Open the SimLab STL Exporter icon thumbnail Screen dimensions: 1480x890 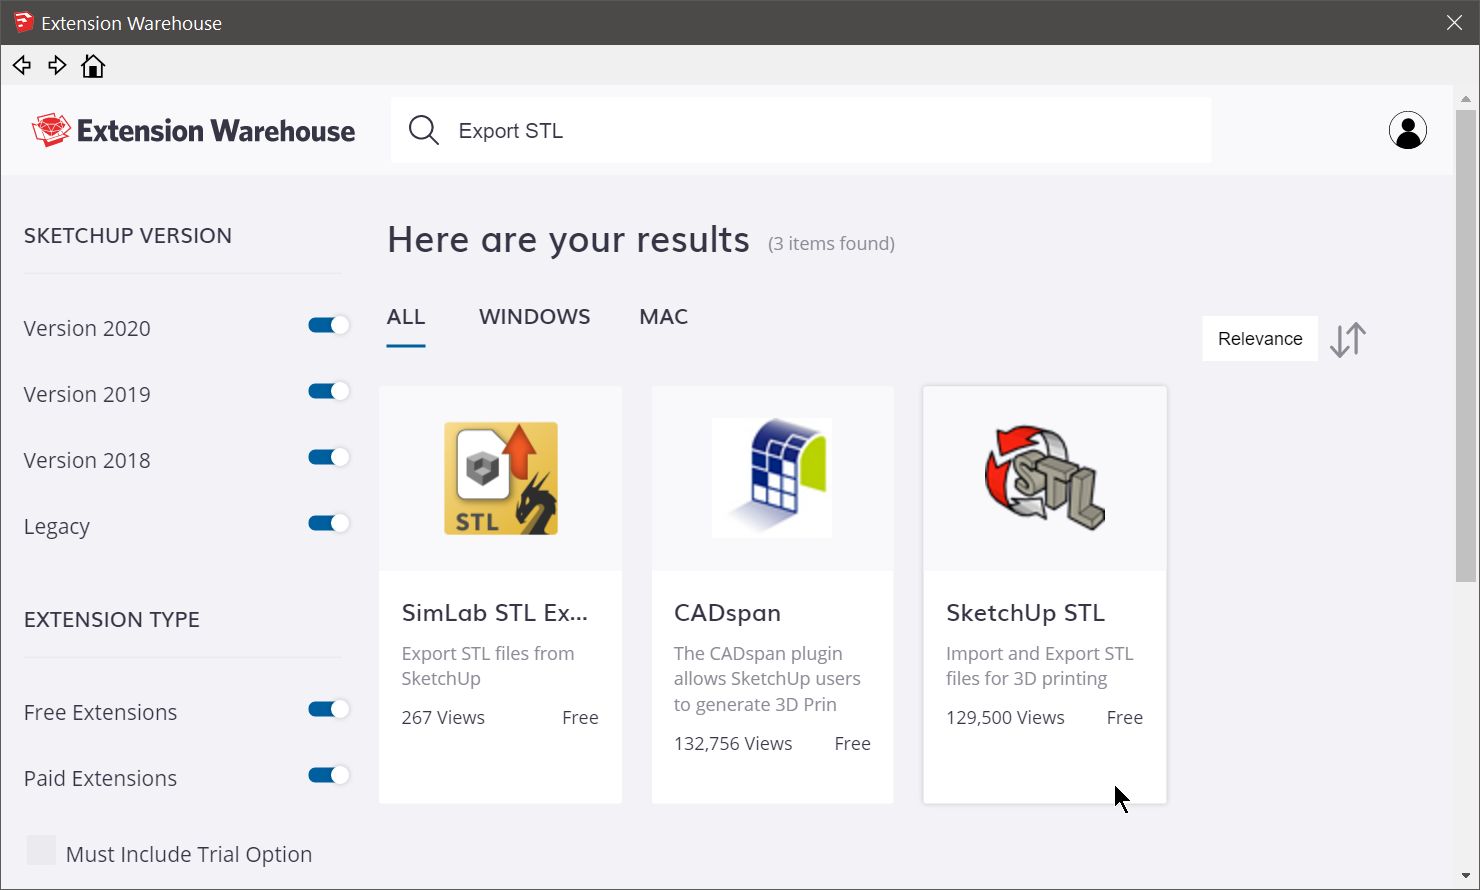coord(501,478)
